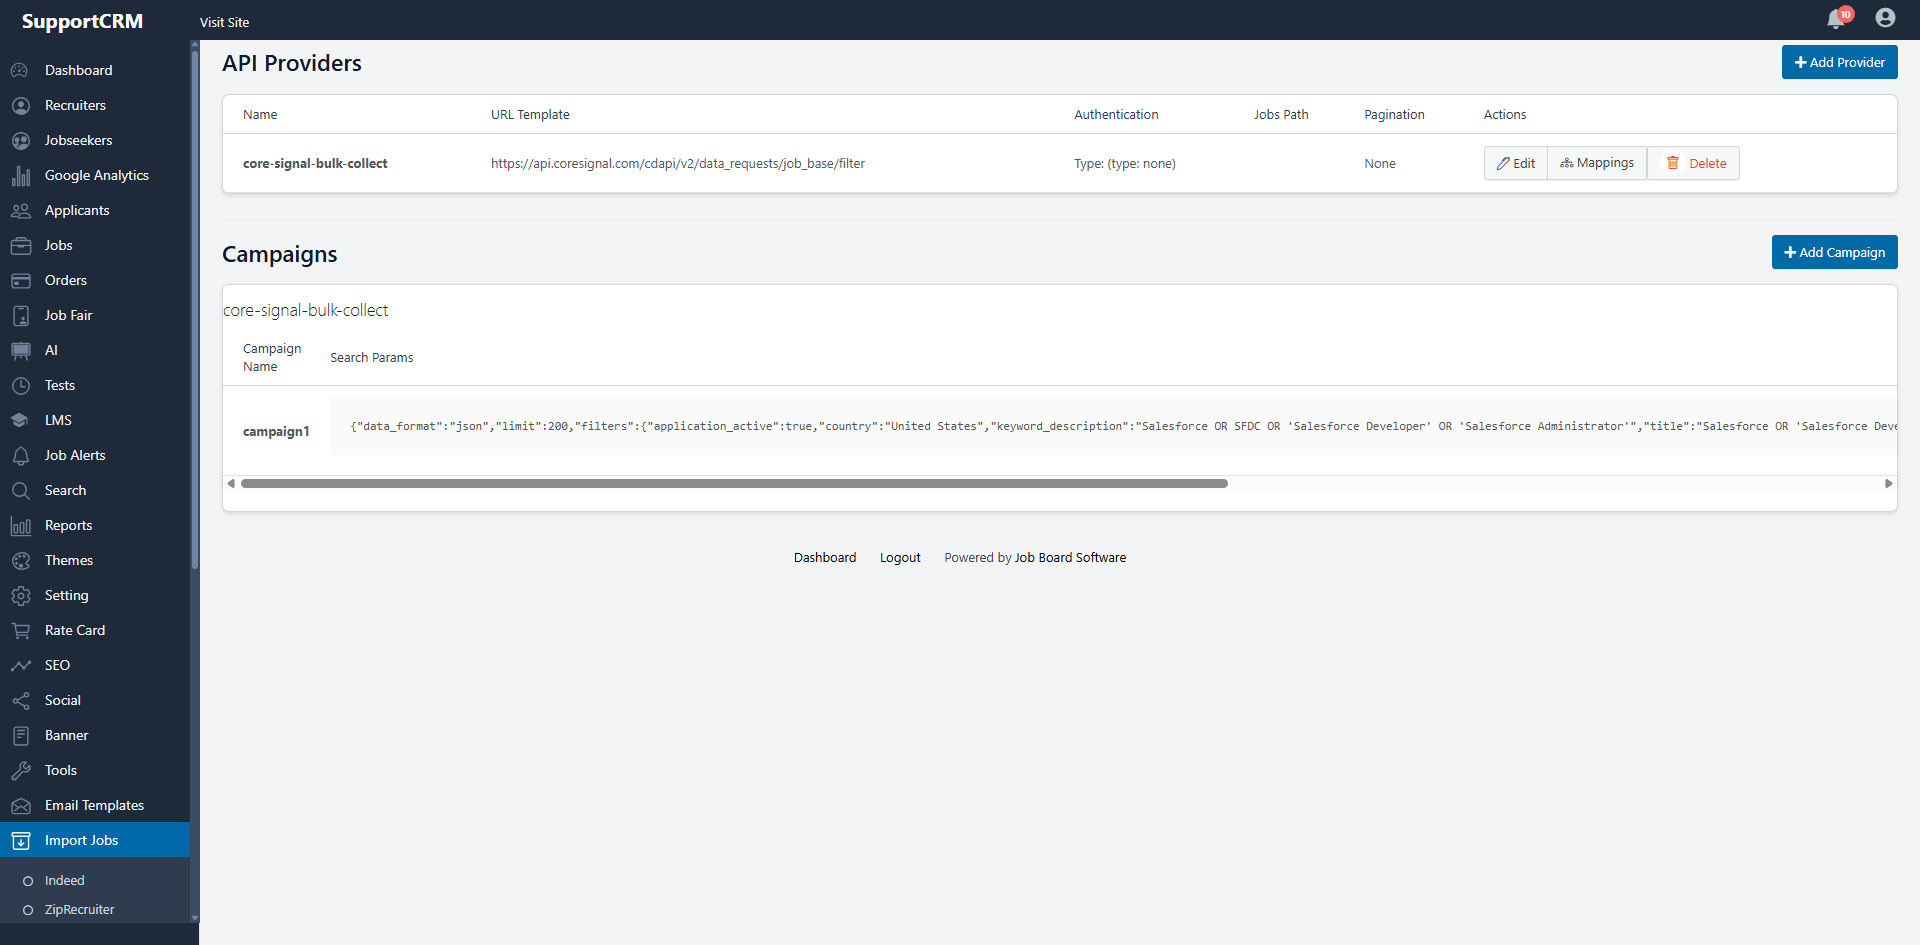Open the Rate Card icon
The width and height of the screenshot is (1920, 945).
tap(22, 630)
